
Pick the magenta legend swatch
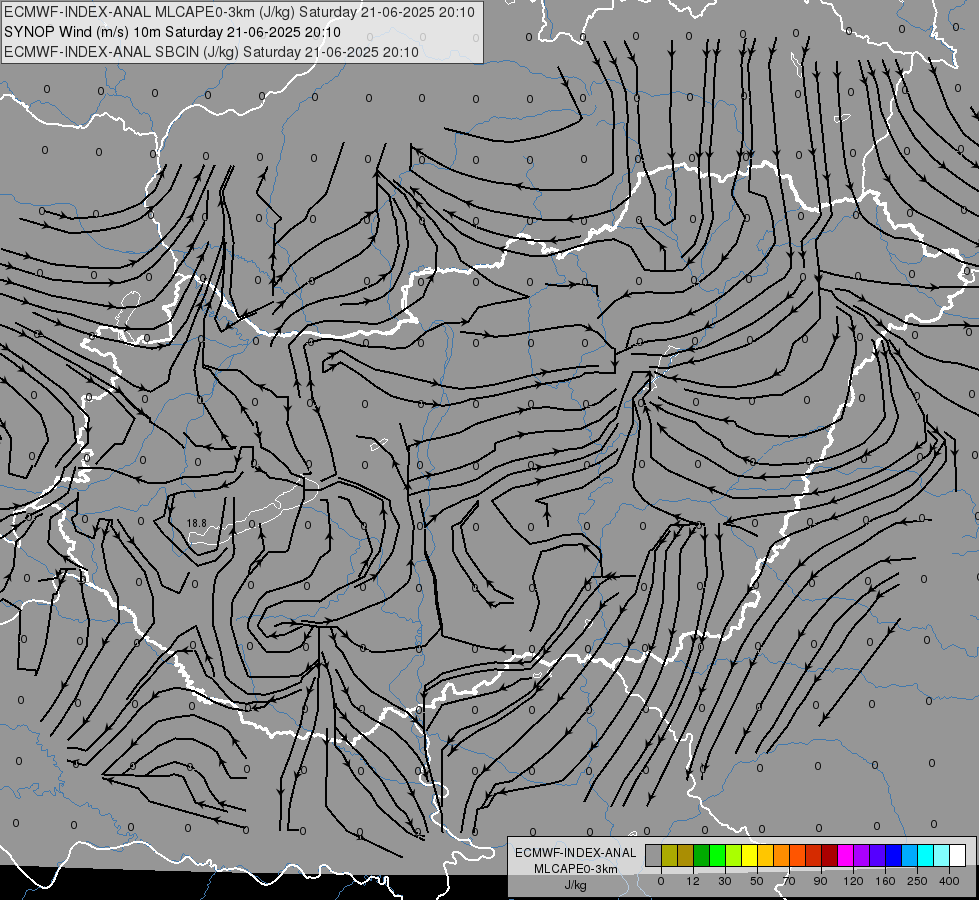pyautogui.click(x=845, y=855)
